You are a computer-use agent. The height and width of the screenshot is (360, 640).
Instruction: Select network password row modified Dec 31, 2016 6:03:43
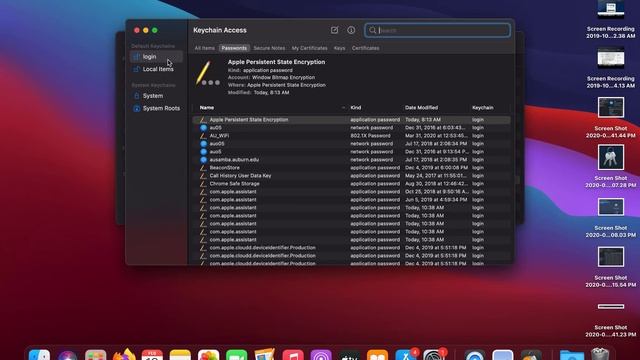351,128
